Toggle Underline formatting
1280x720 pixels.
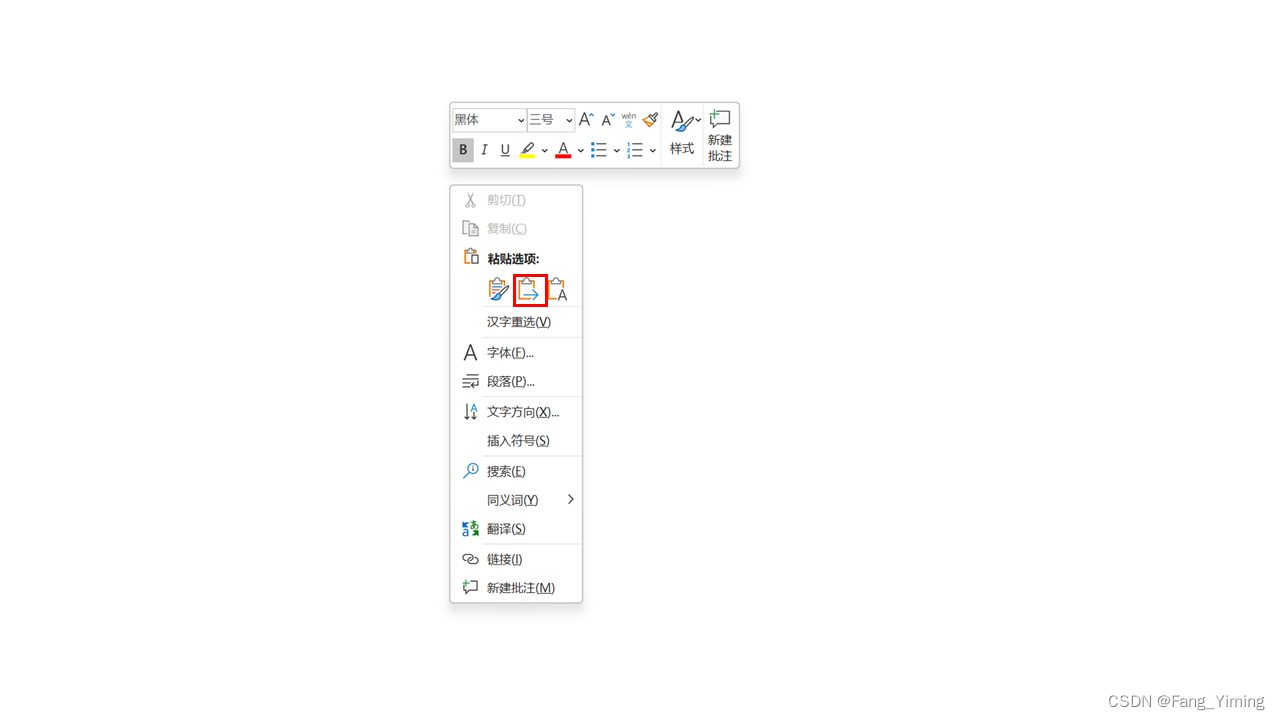[x=505, y=150]
